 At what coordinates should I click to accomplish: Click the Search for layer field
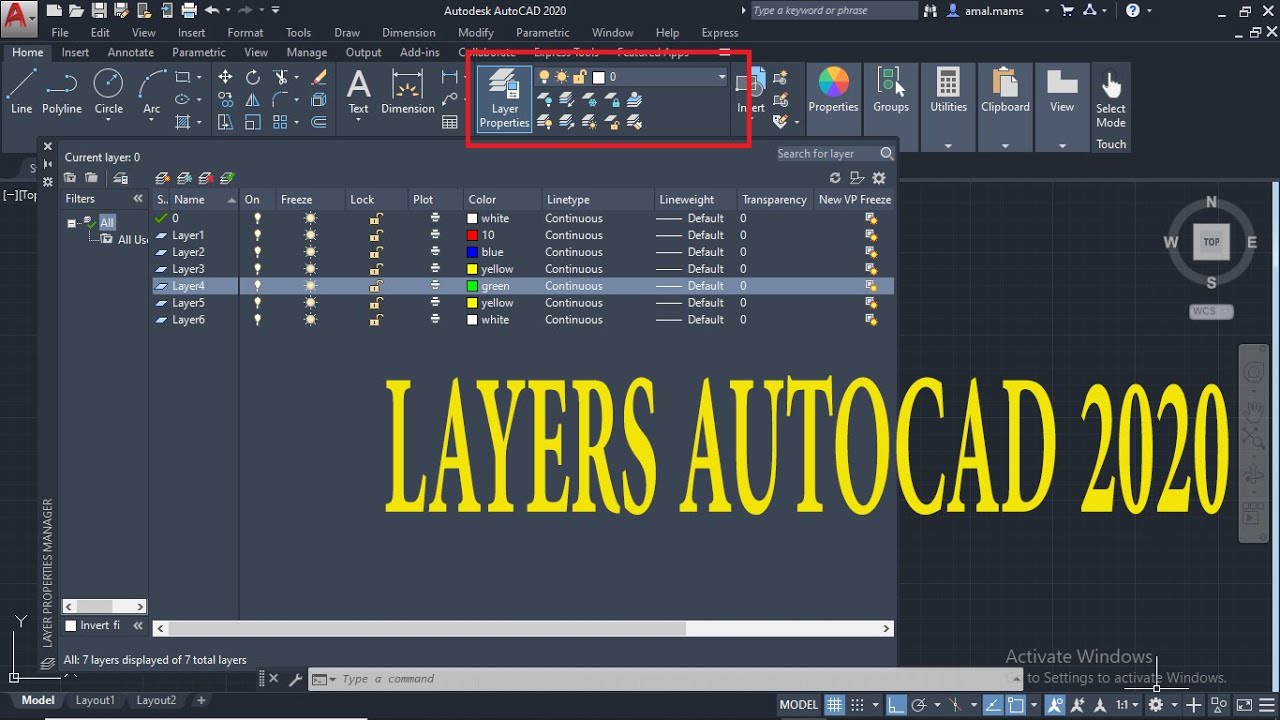826,154
